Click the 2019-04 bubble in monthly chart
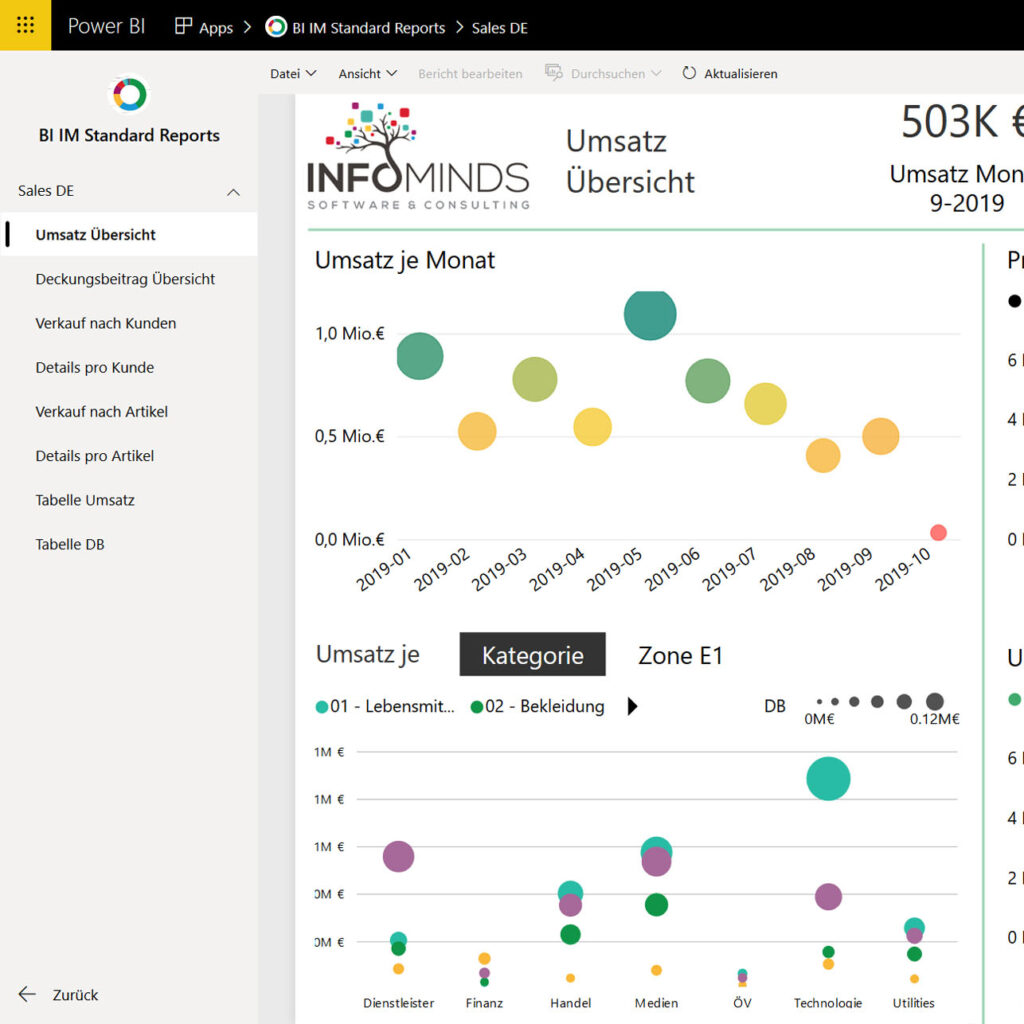 592,426
